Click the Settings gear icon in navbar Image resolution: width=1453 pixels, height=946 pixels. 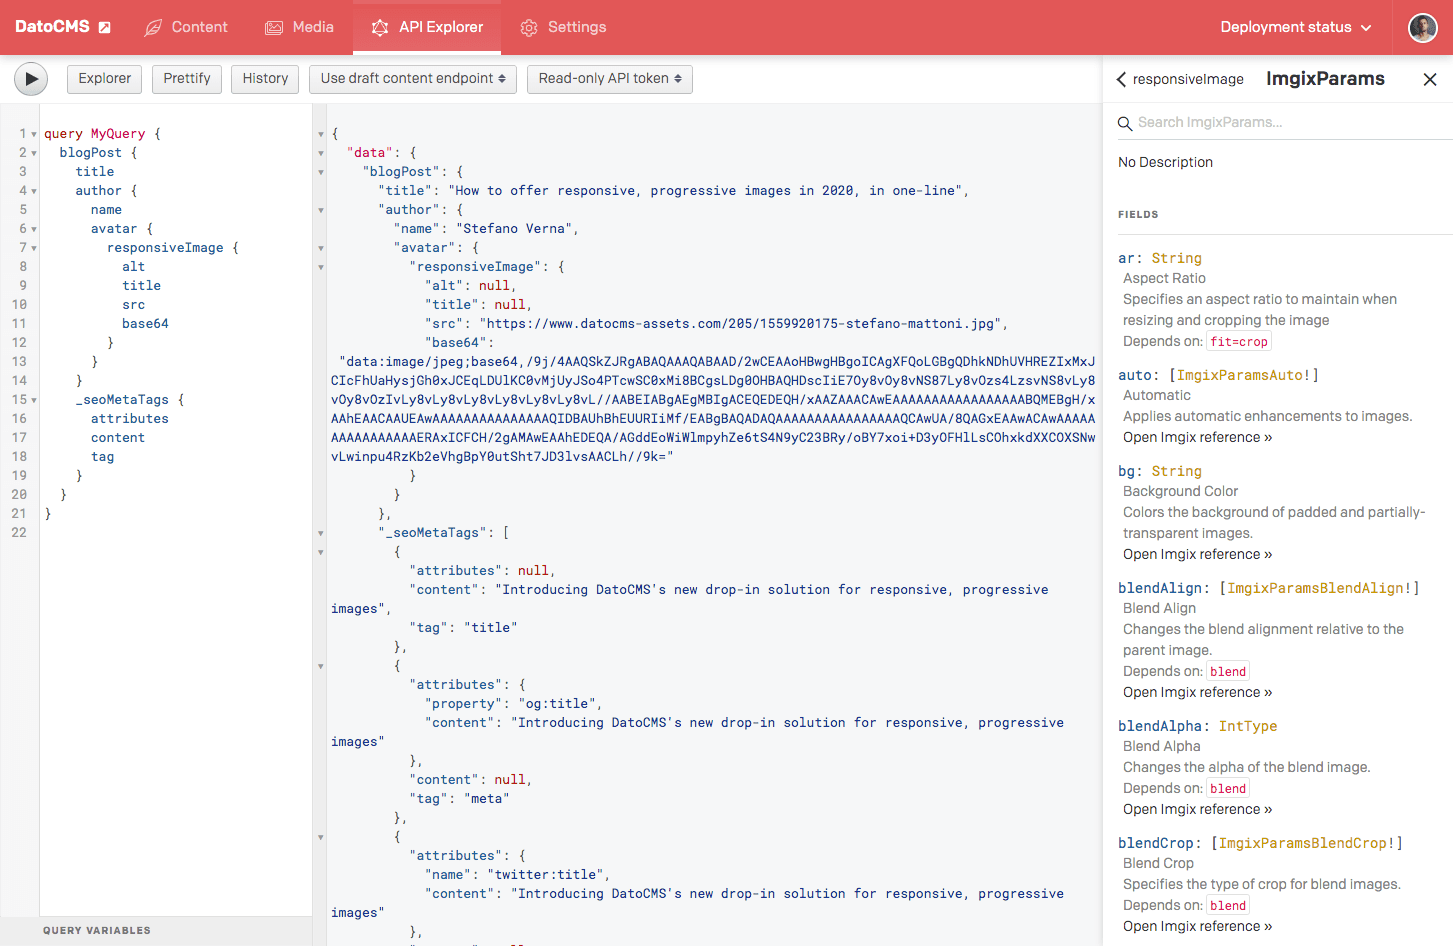click(529, 28)
